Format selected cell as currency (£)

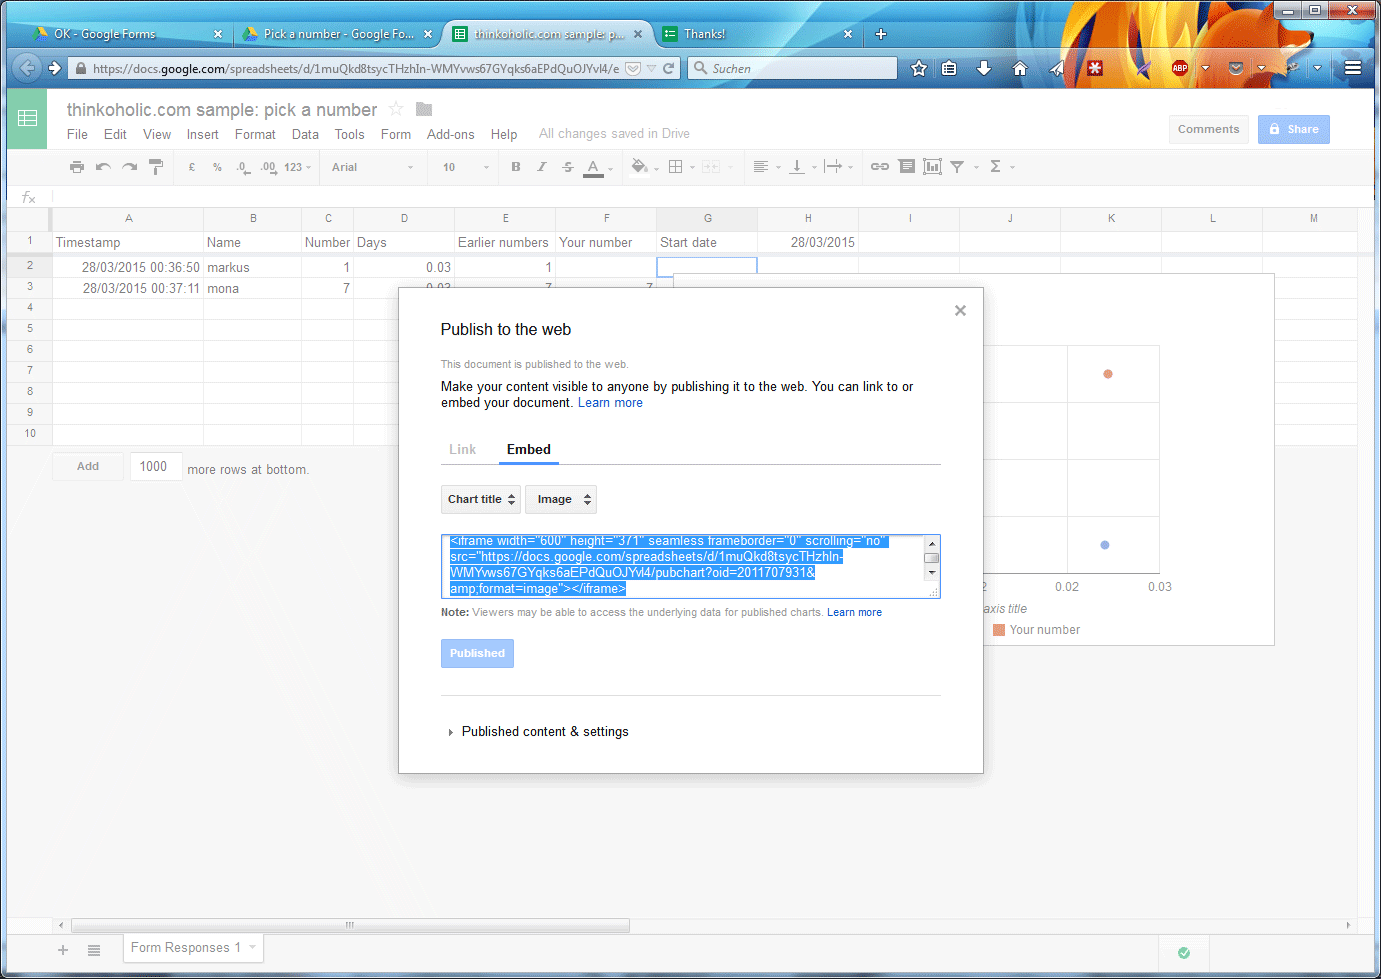coord(192,167)
